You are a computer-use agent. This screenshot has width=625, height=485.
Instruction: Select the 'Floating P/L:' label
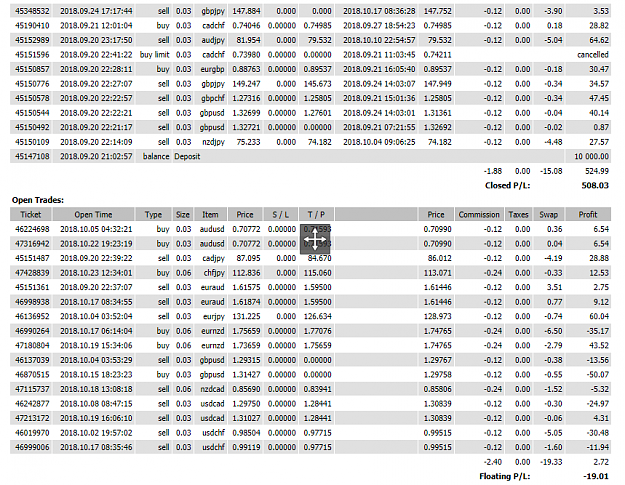coord(505,476)
